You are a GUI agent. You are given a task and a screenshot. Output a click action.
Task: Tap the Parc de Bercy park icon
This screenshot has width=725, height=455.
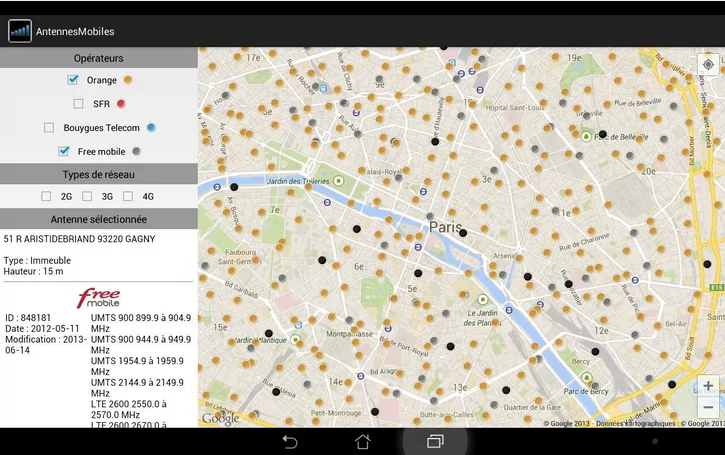pyautogui.click(x=587, y=378)
